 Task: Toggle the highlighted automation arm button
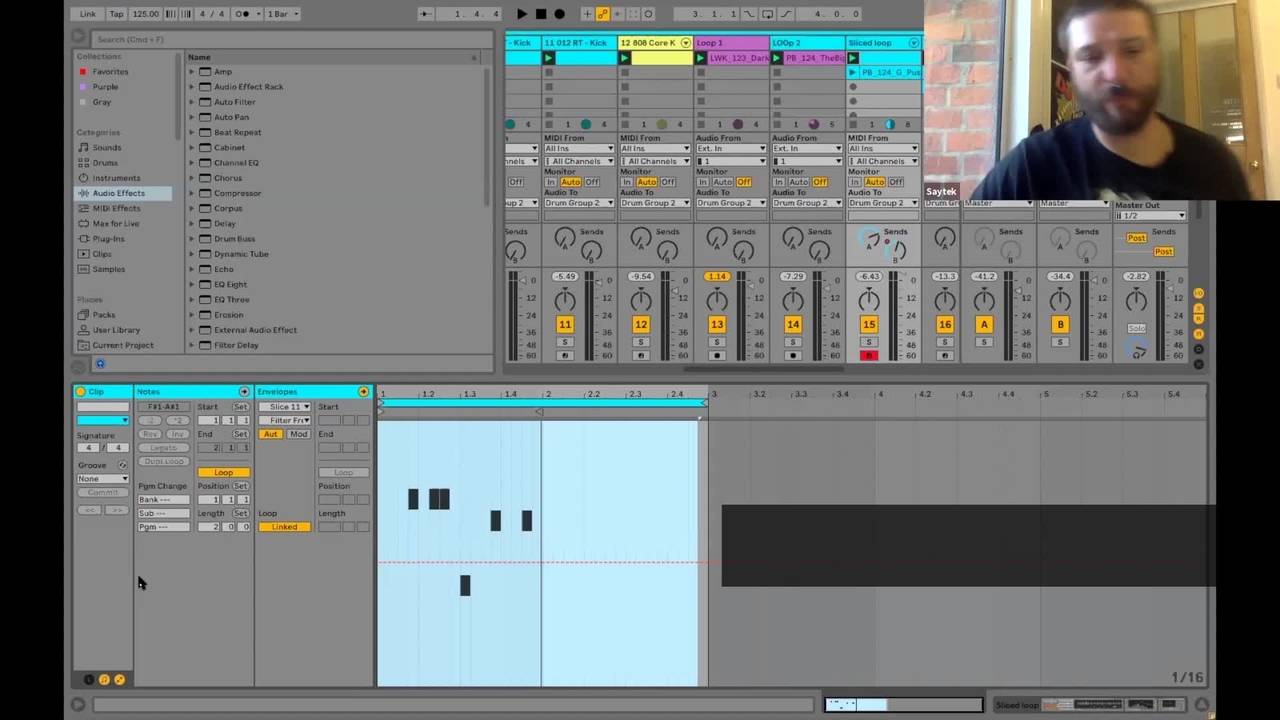coord(602,14)
